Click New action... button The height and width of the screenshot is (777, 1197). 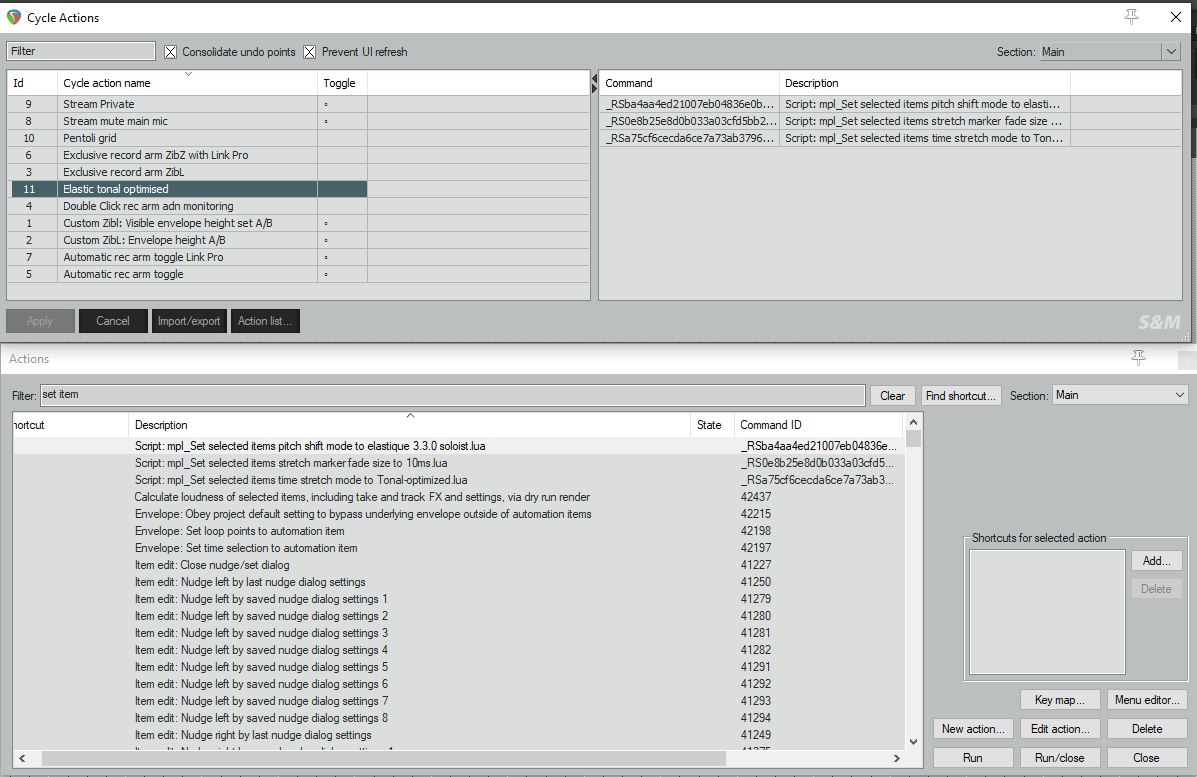click(973, 728)
